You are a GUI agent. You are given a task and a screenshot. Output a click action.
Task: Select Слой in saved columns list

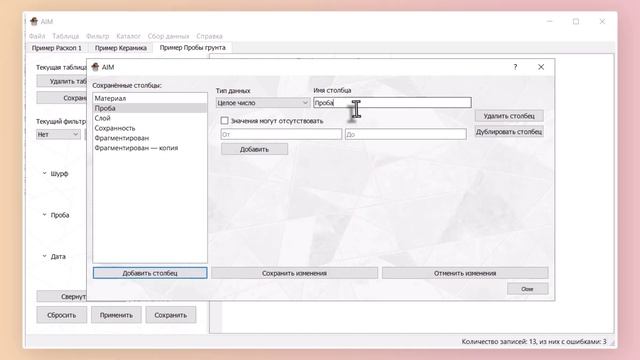[x=150, y=118]
